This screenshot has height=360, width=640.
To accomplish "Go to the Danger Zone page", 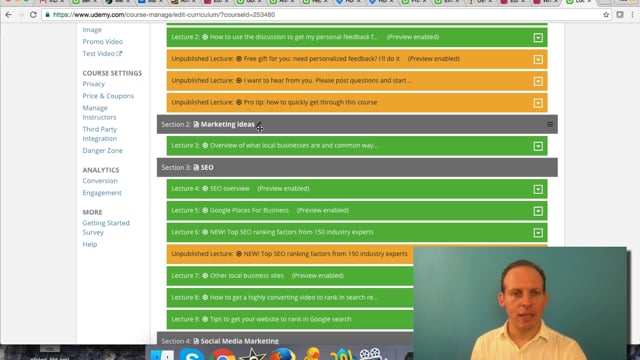I will [102, 151].
